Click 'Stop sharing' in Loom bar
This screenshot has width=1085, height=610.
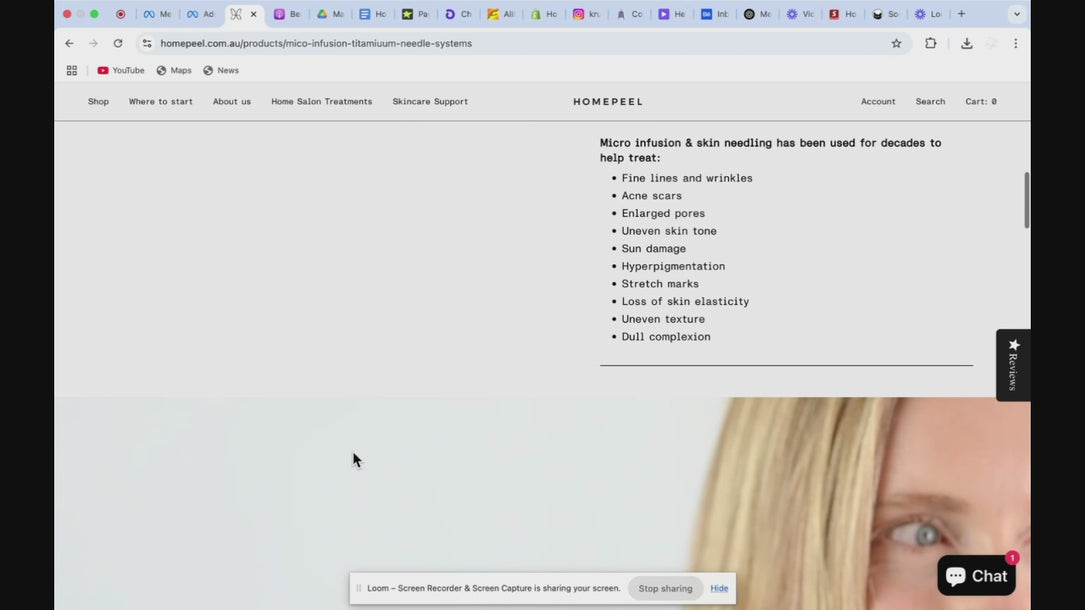coord(665,589)
